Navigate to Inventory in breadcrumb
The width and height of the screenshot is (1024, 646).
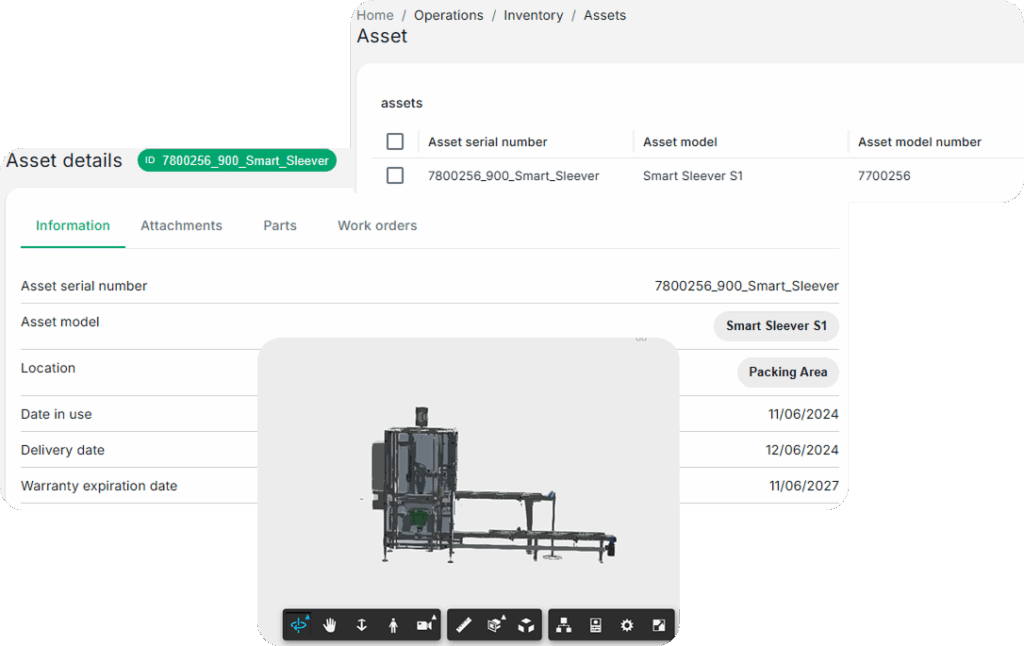click(x=533, y=16)
